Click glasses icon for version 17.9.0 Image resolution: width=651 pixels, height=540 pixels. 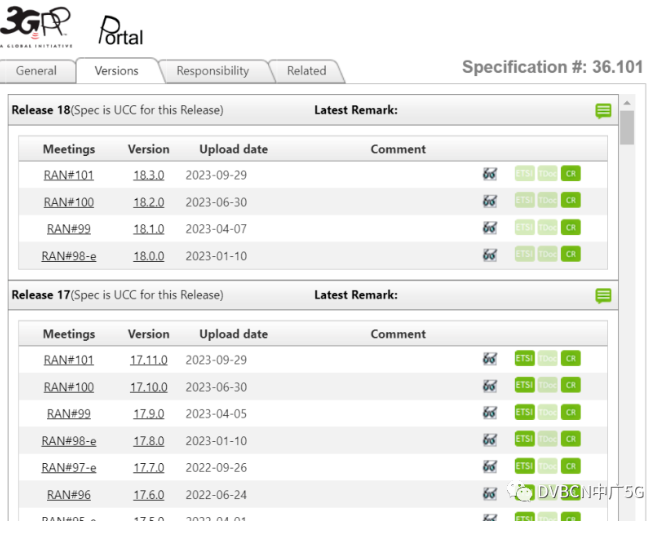490,413
